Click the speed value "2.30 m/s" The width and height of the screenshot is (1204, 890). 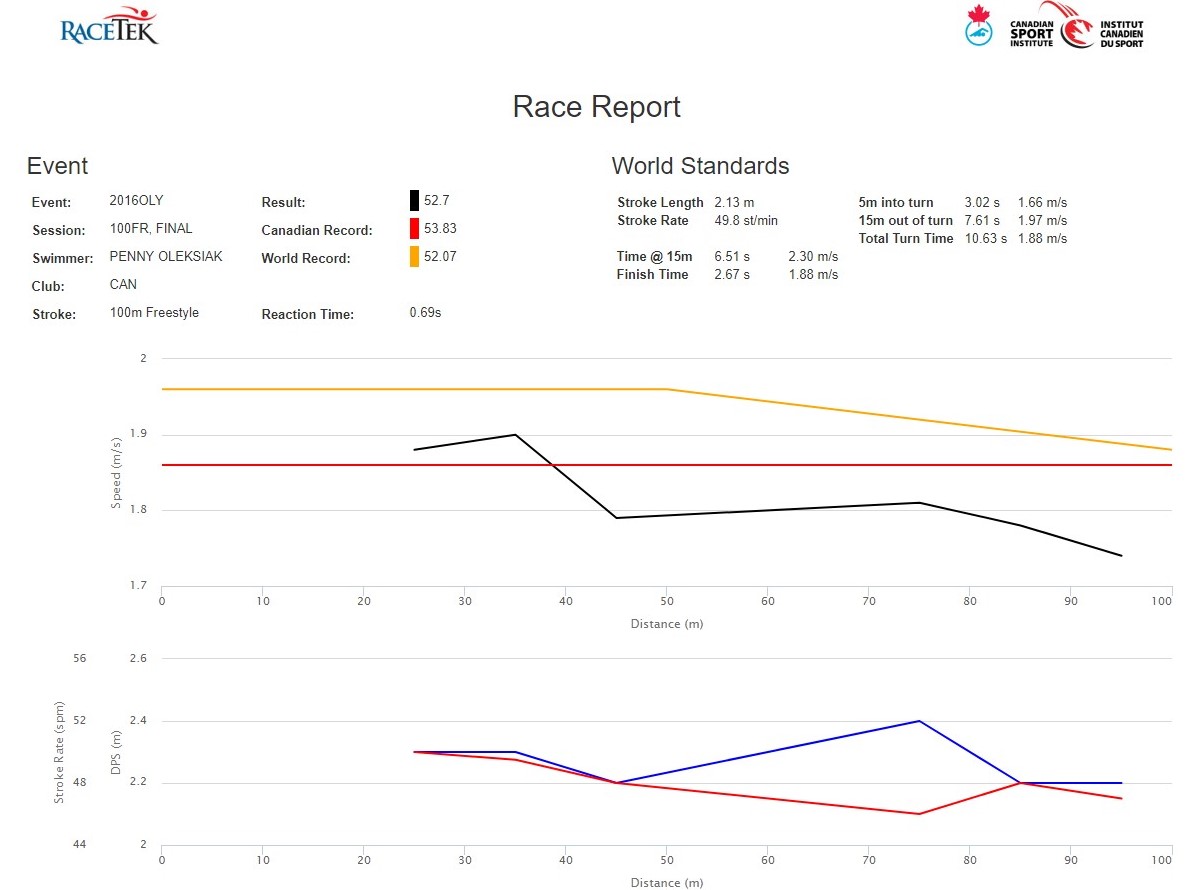tap(813, 256)
